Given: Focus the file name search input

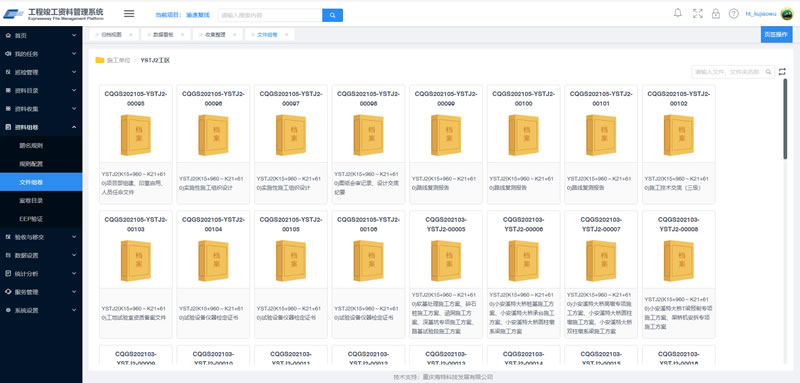Looking at the screenshot, I should point(728,72).
